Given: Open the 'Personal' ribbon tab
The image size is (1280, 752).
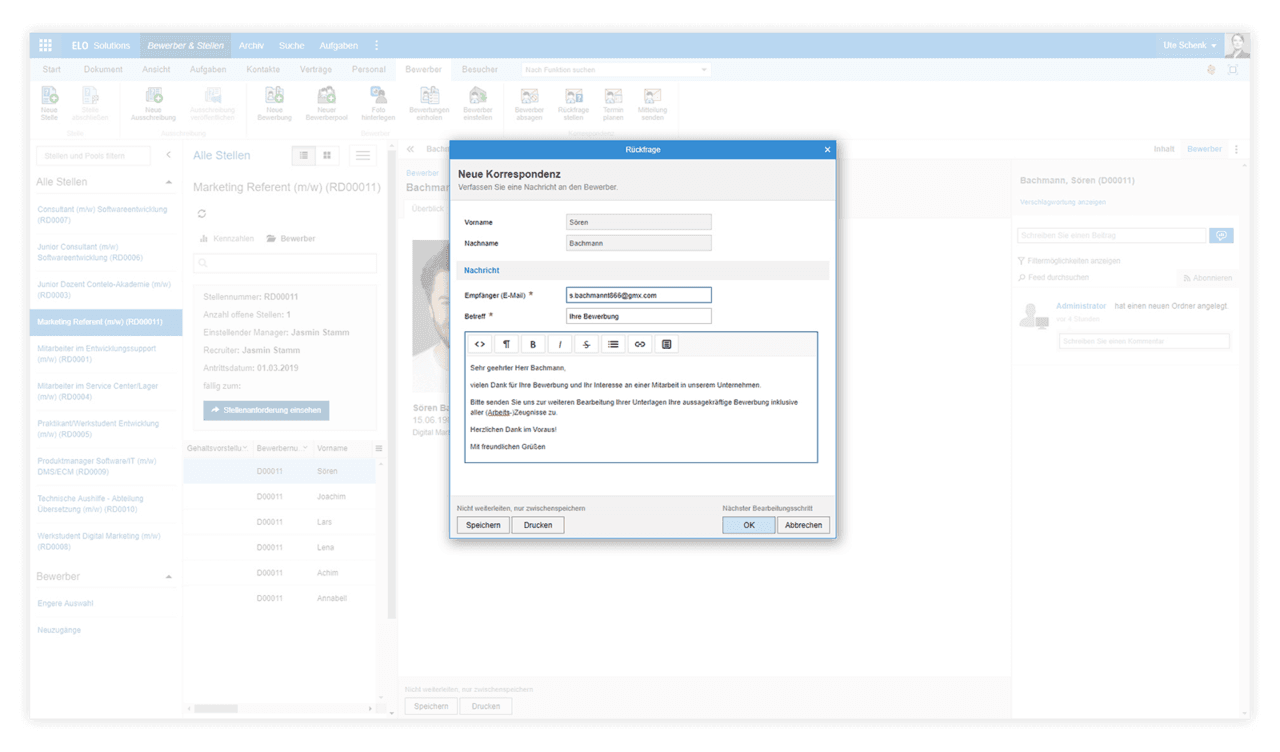Looking at the screenshot, I should click(x=368, y=69).
